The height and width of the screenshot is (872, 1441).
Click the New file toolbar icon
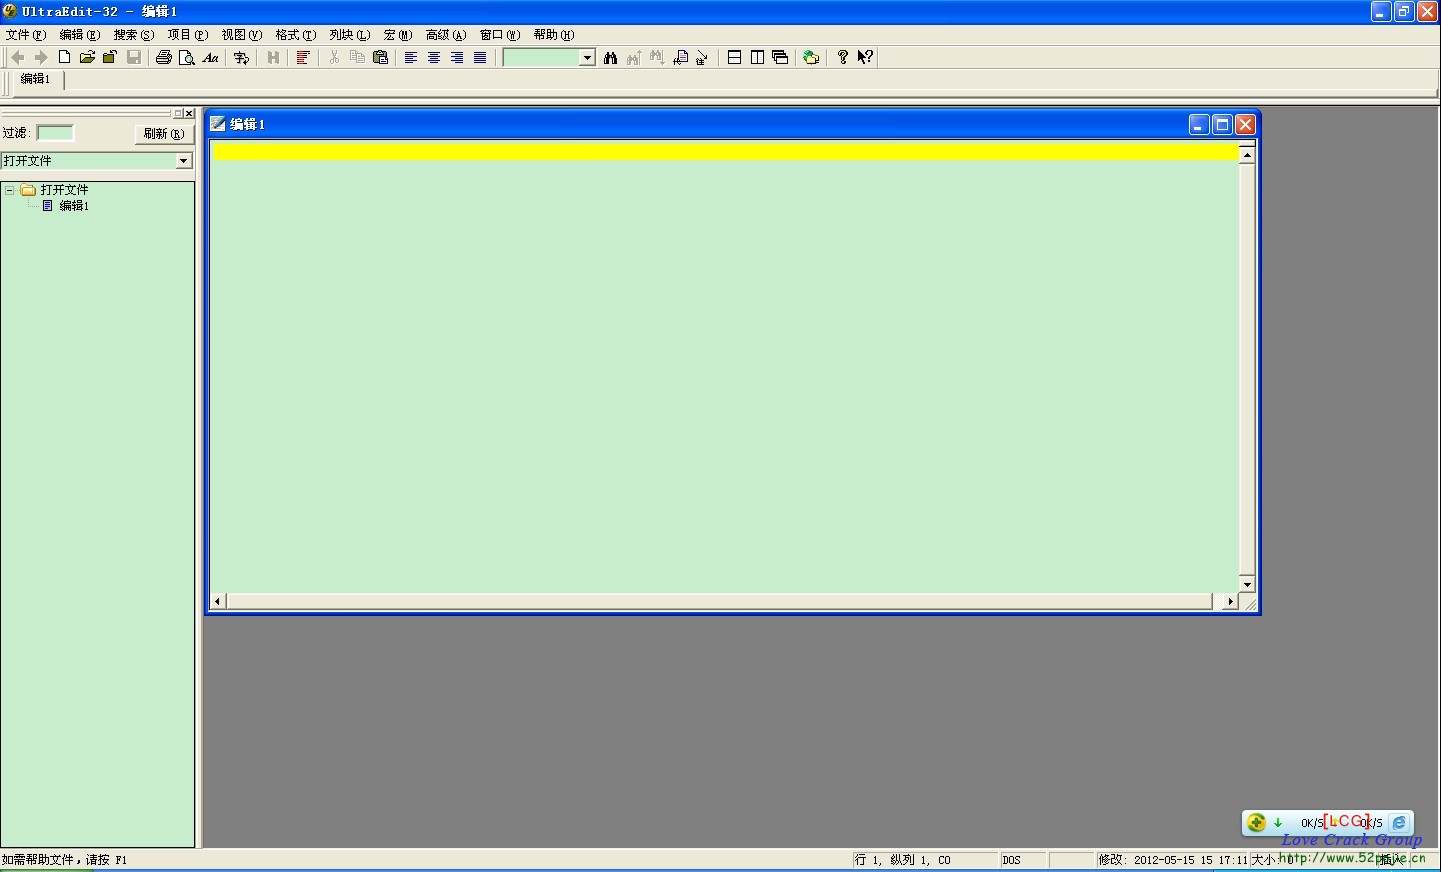pyautogui.click(x=64, y=58)
